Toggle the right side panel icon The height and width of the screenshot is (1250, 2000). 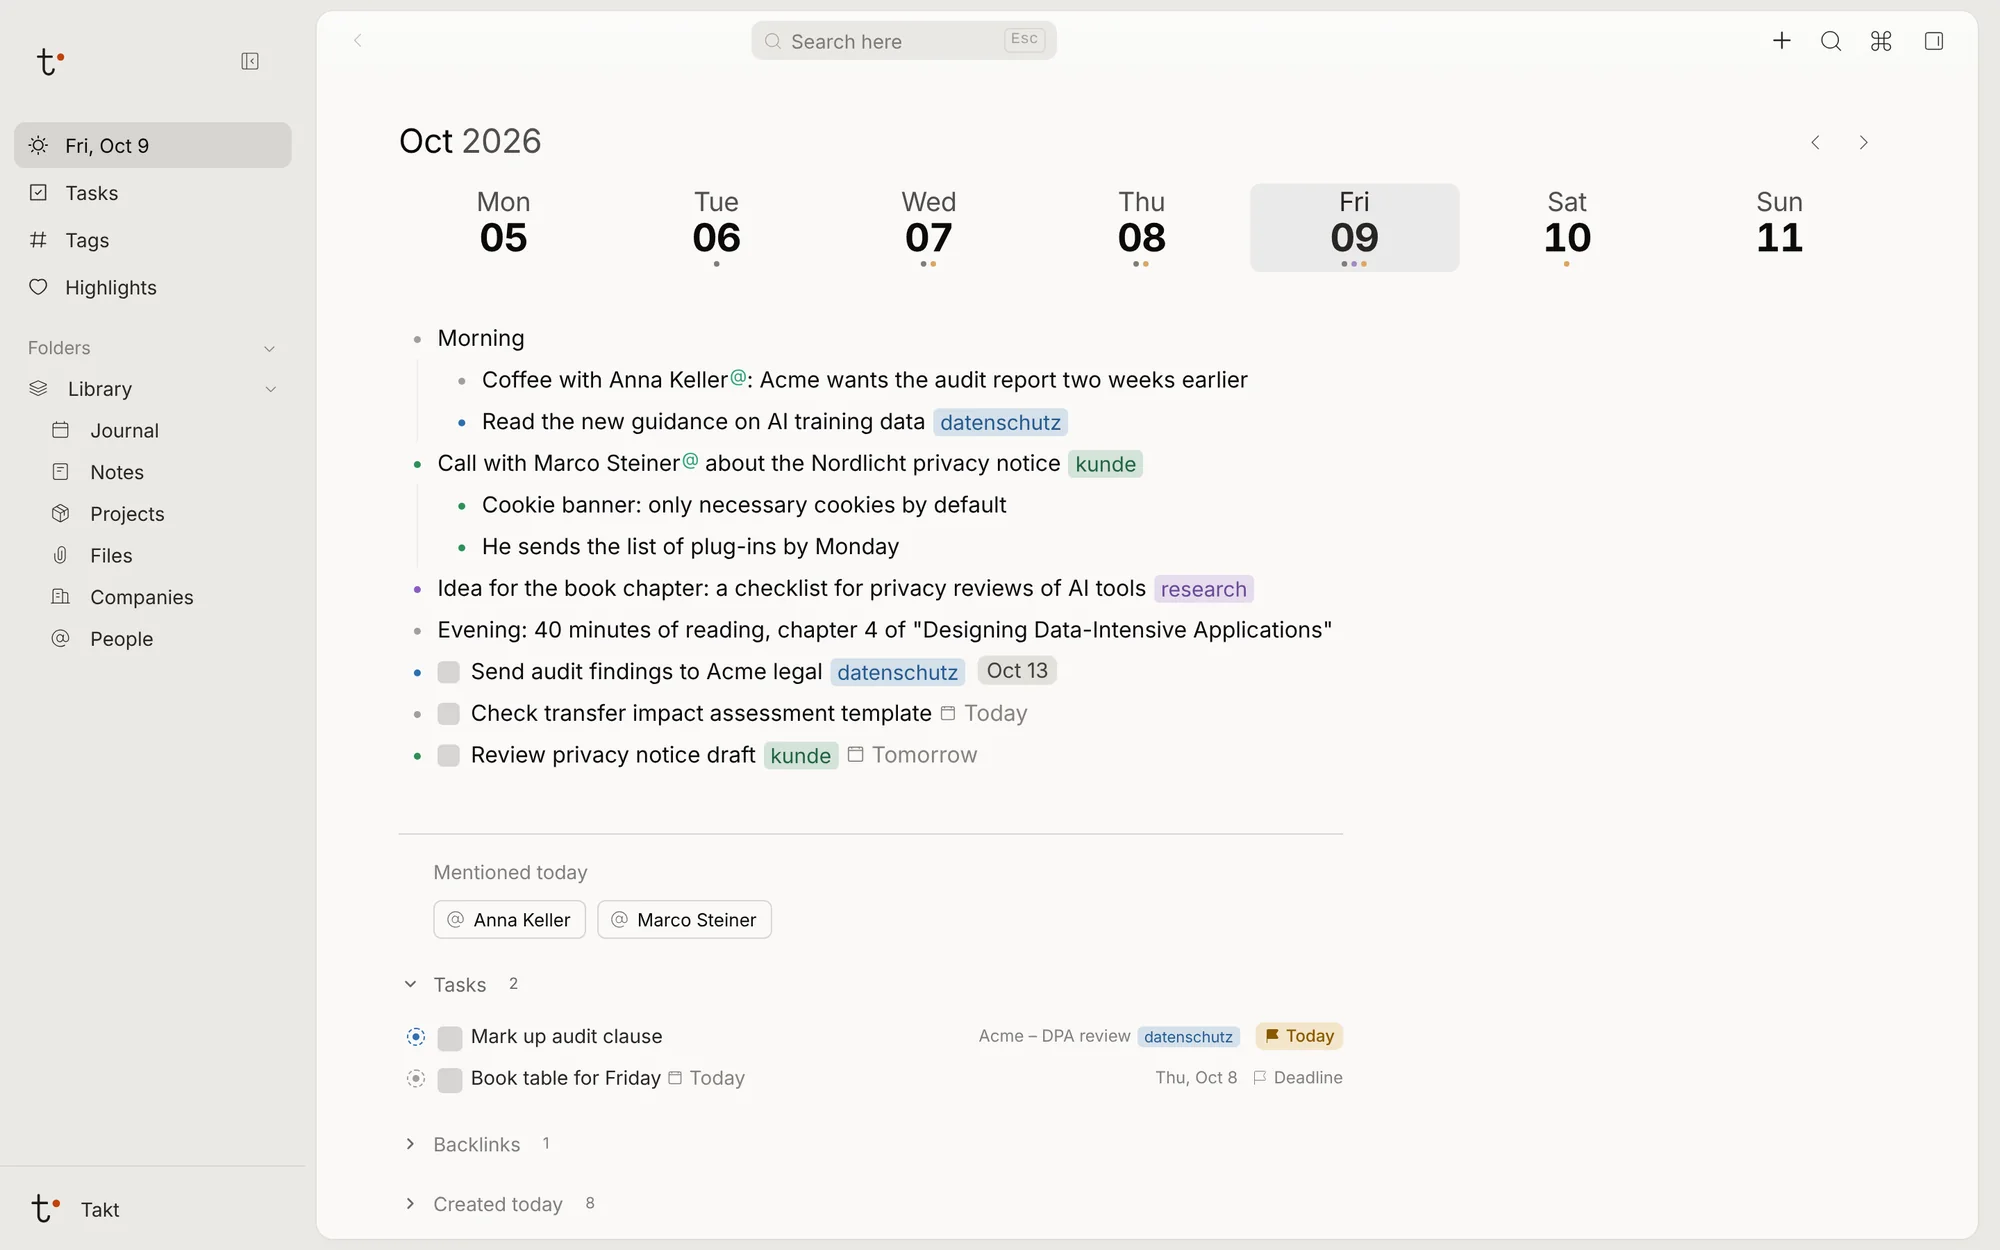1934,41
